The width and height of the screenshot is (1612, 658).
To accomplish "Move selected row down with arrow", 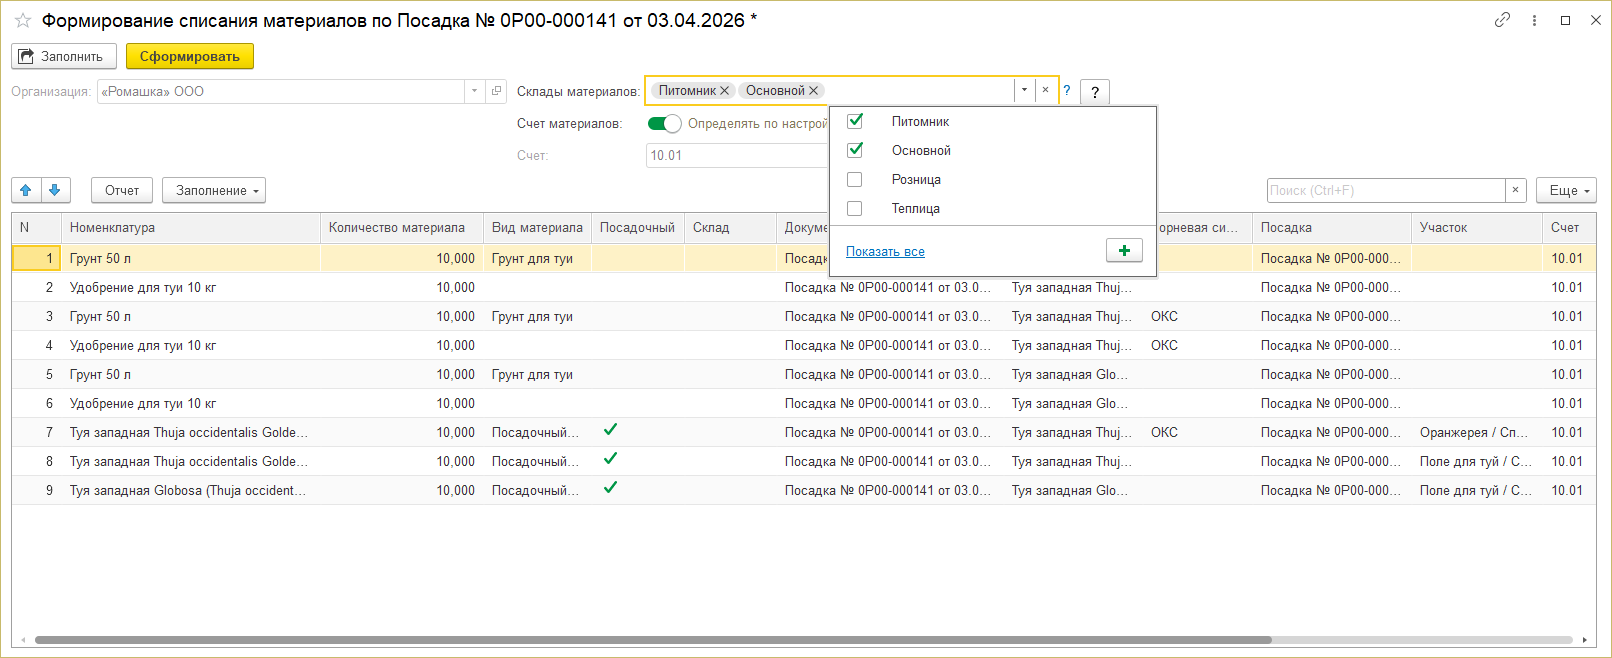I will 55,190.
